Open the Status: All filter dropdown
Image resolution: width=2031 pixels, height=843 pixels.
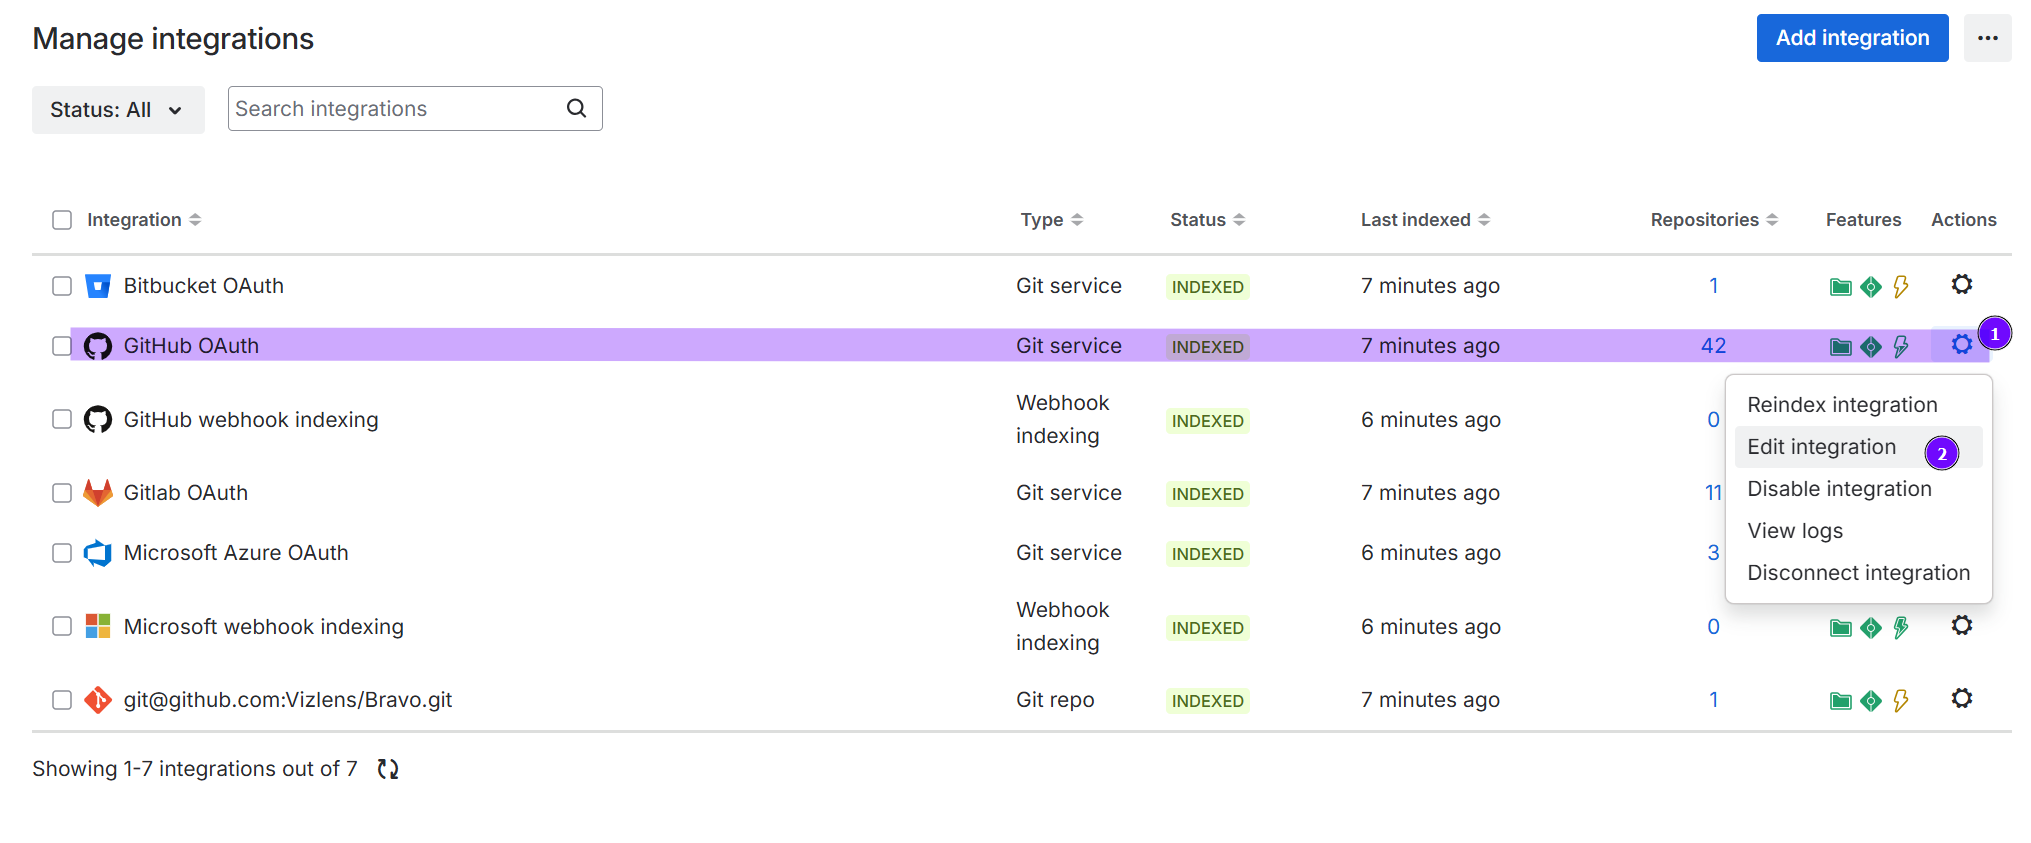point(118,110)
